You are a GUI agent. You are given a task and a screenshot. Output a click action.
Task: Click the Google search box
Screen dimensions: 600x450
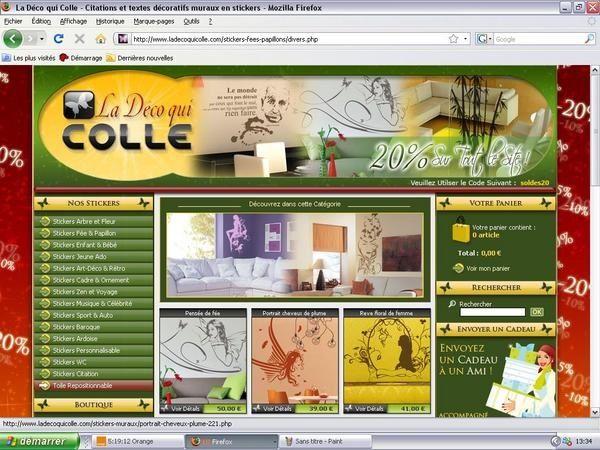[539, 39]
